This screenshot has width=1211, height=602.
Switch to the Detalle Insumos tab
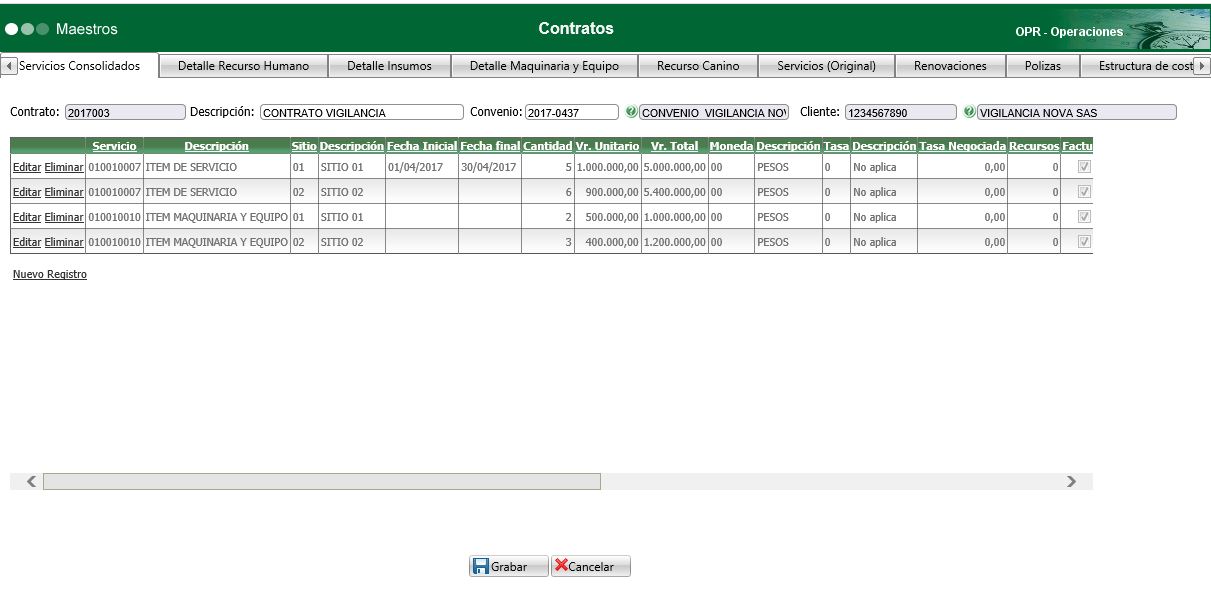click(389, 66)
